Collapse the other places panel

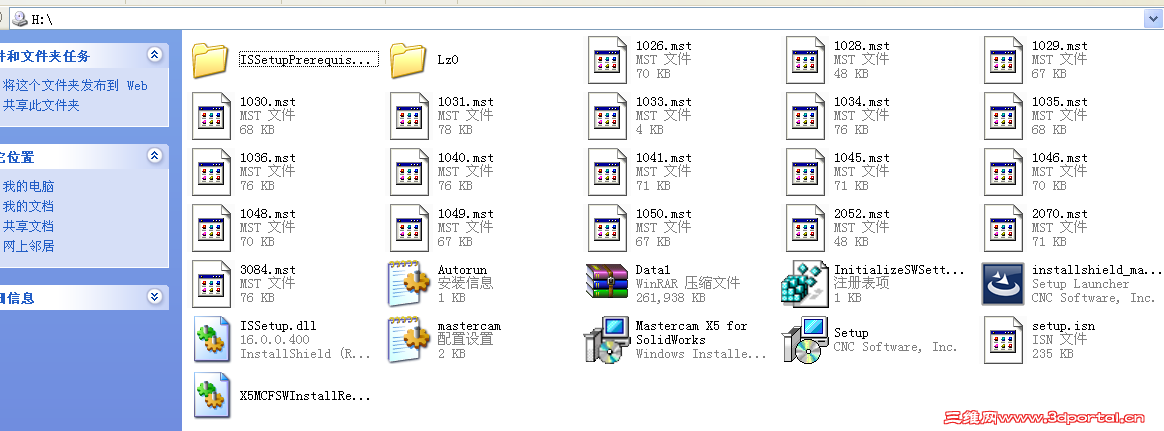tap(154, 156)
